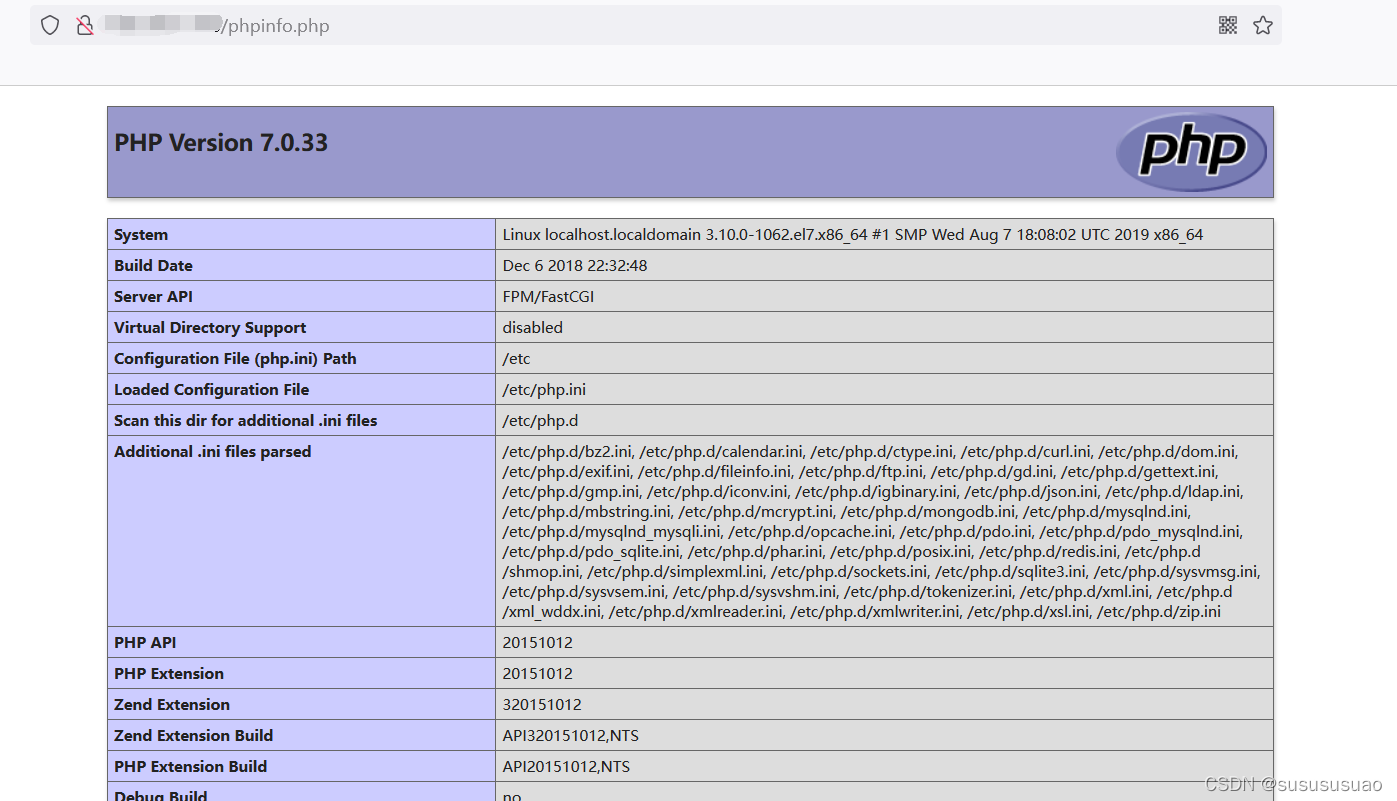Select the 'Zend Extension Build' label
The width and height of the screenshot is (1397, 801).
click(x=193, y=736)
